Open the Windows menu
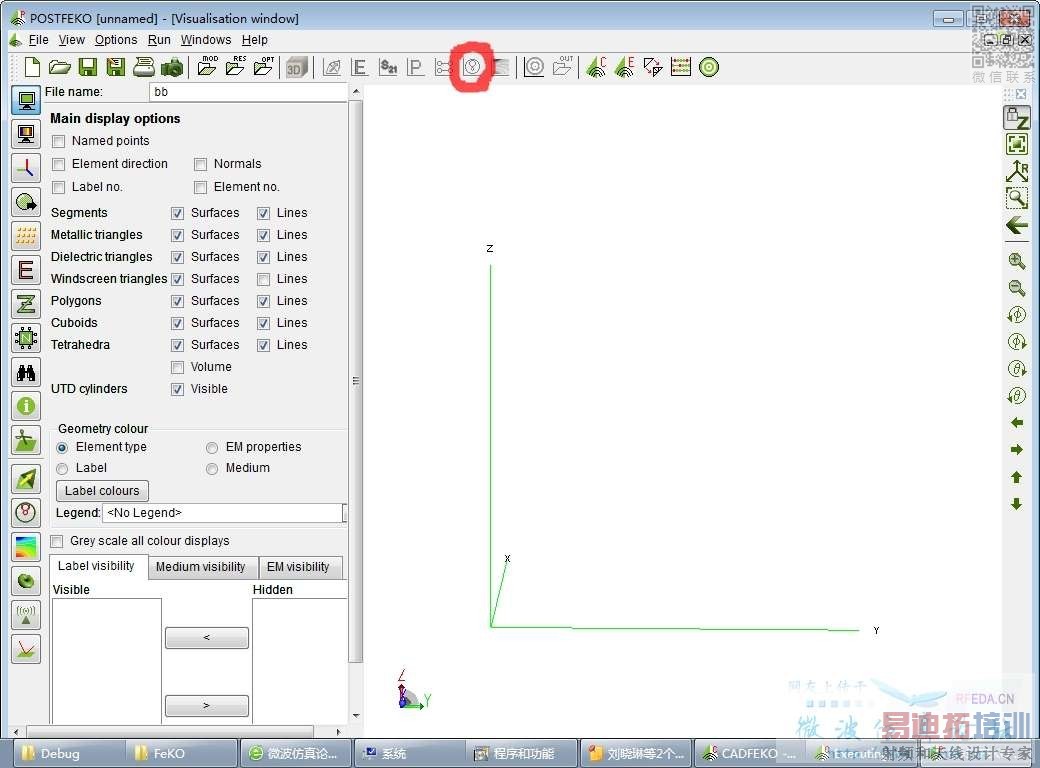 (x=206, y=40)
